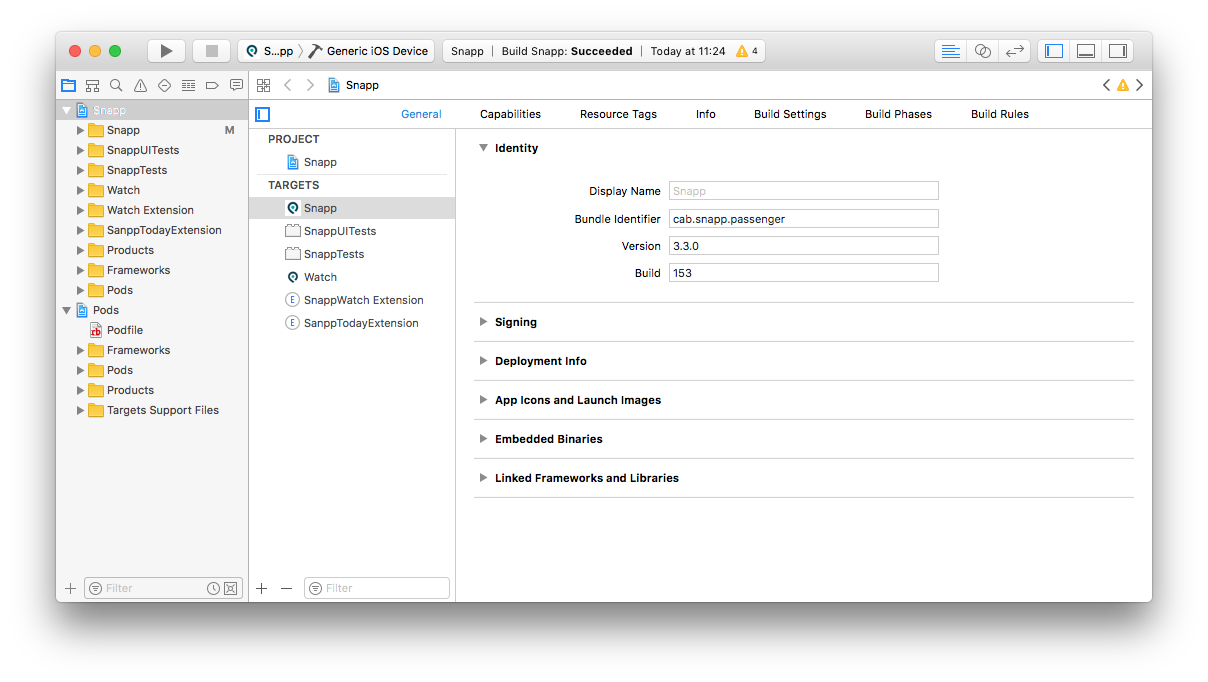Edit the Version field
This screenshot has height=682, width=1208.
pyautogui.click(x=803, y=245)
